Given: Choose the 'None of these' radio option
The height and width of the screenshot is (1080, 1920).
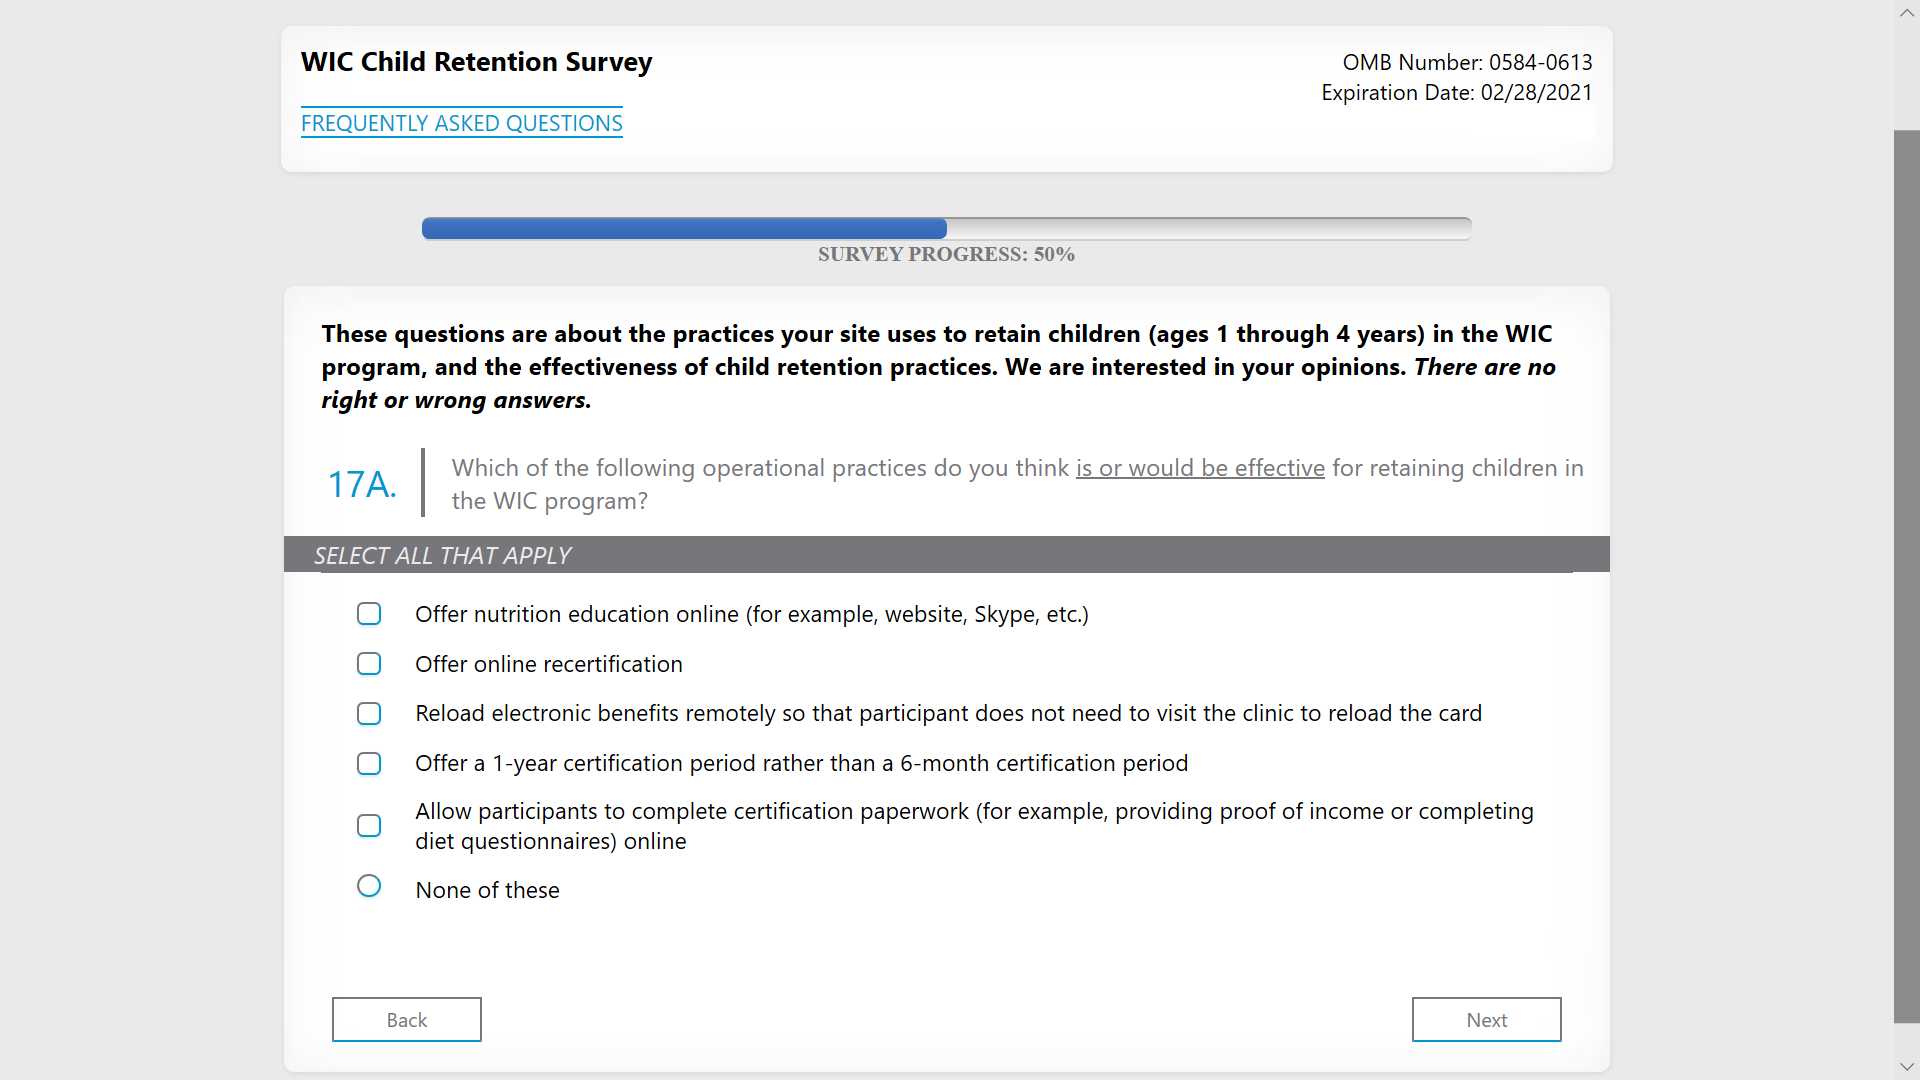Looking at the screenshot, I should (369, 887).
